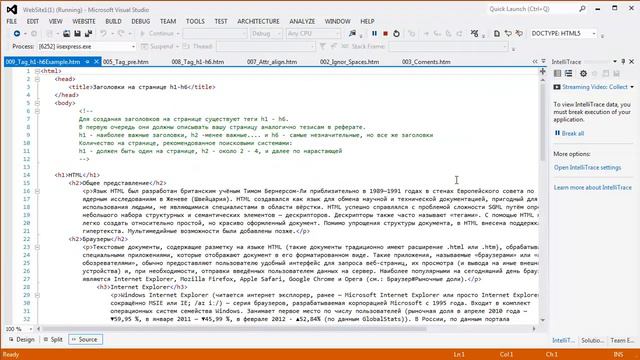Click the tab overflow chevrons icon
The height and width of the screenshot is (360, 640).
[535, 61]
